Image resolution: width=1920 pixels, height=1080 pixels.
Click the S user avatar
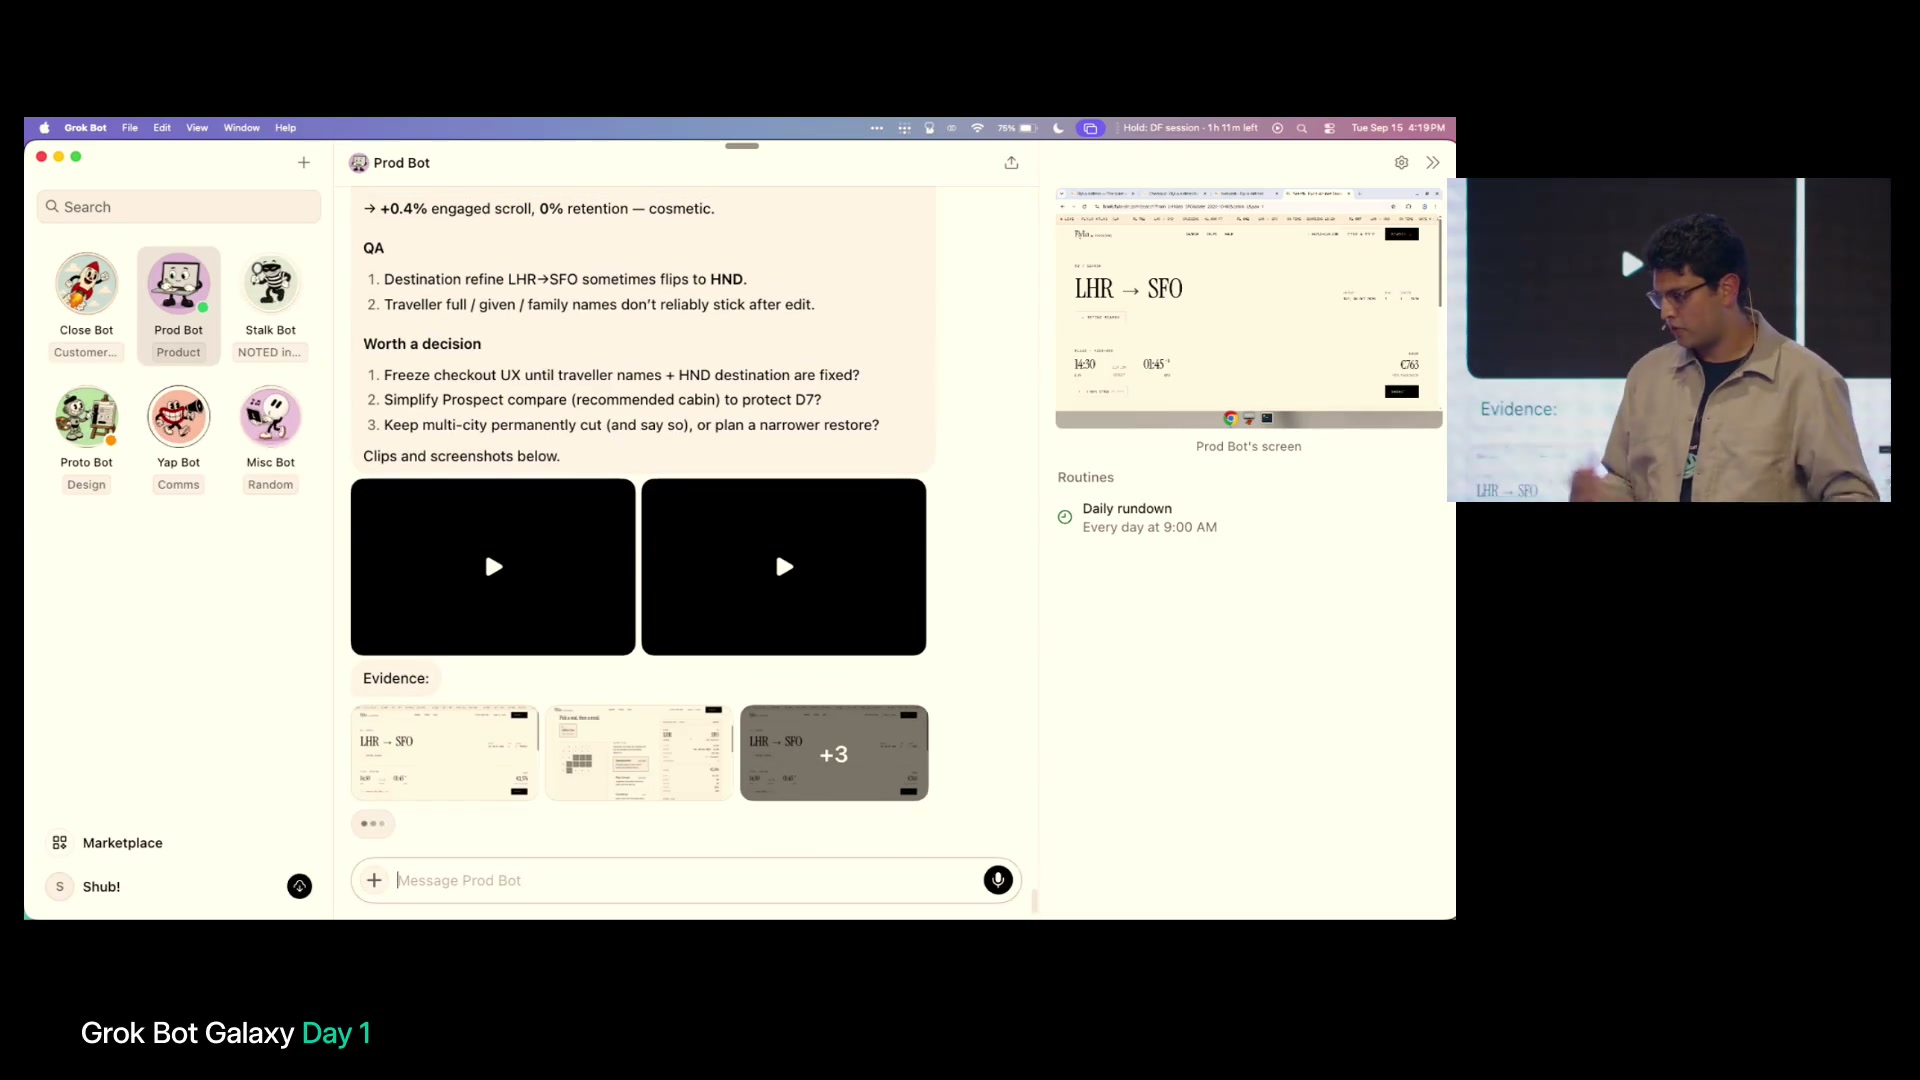[x=60, y=886]
